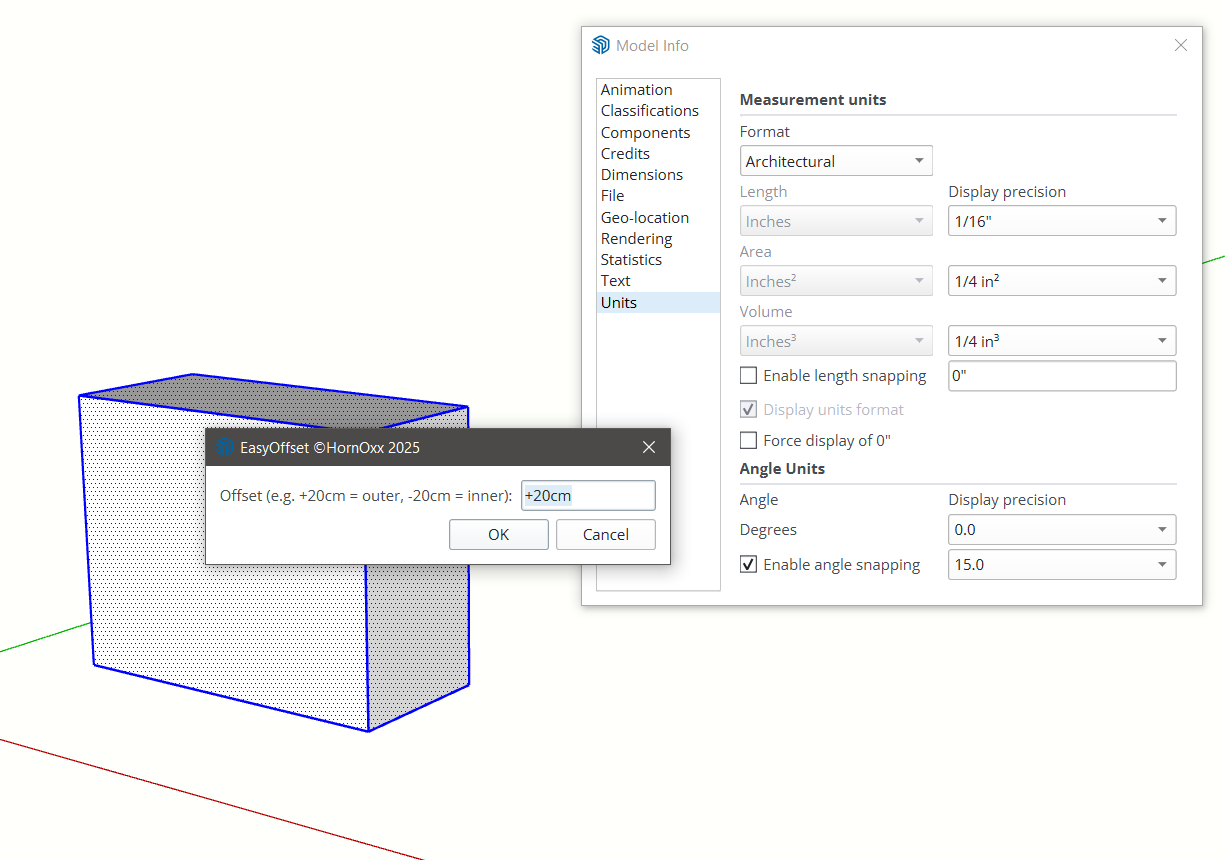Close the Model Info window

1180,46
